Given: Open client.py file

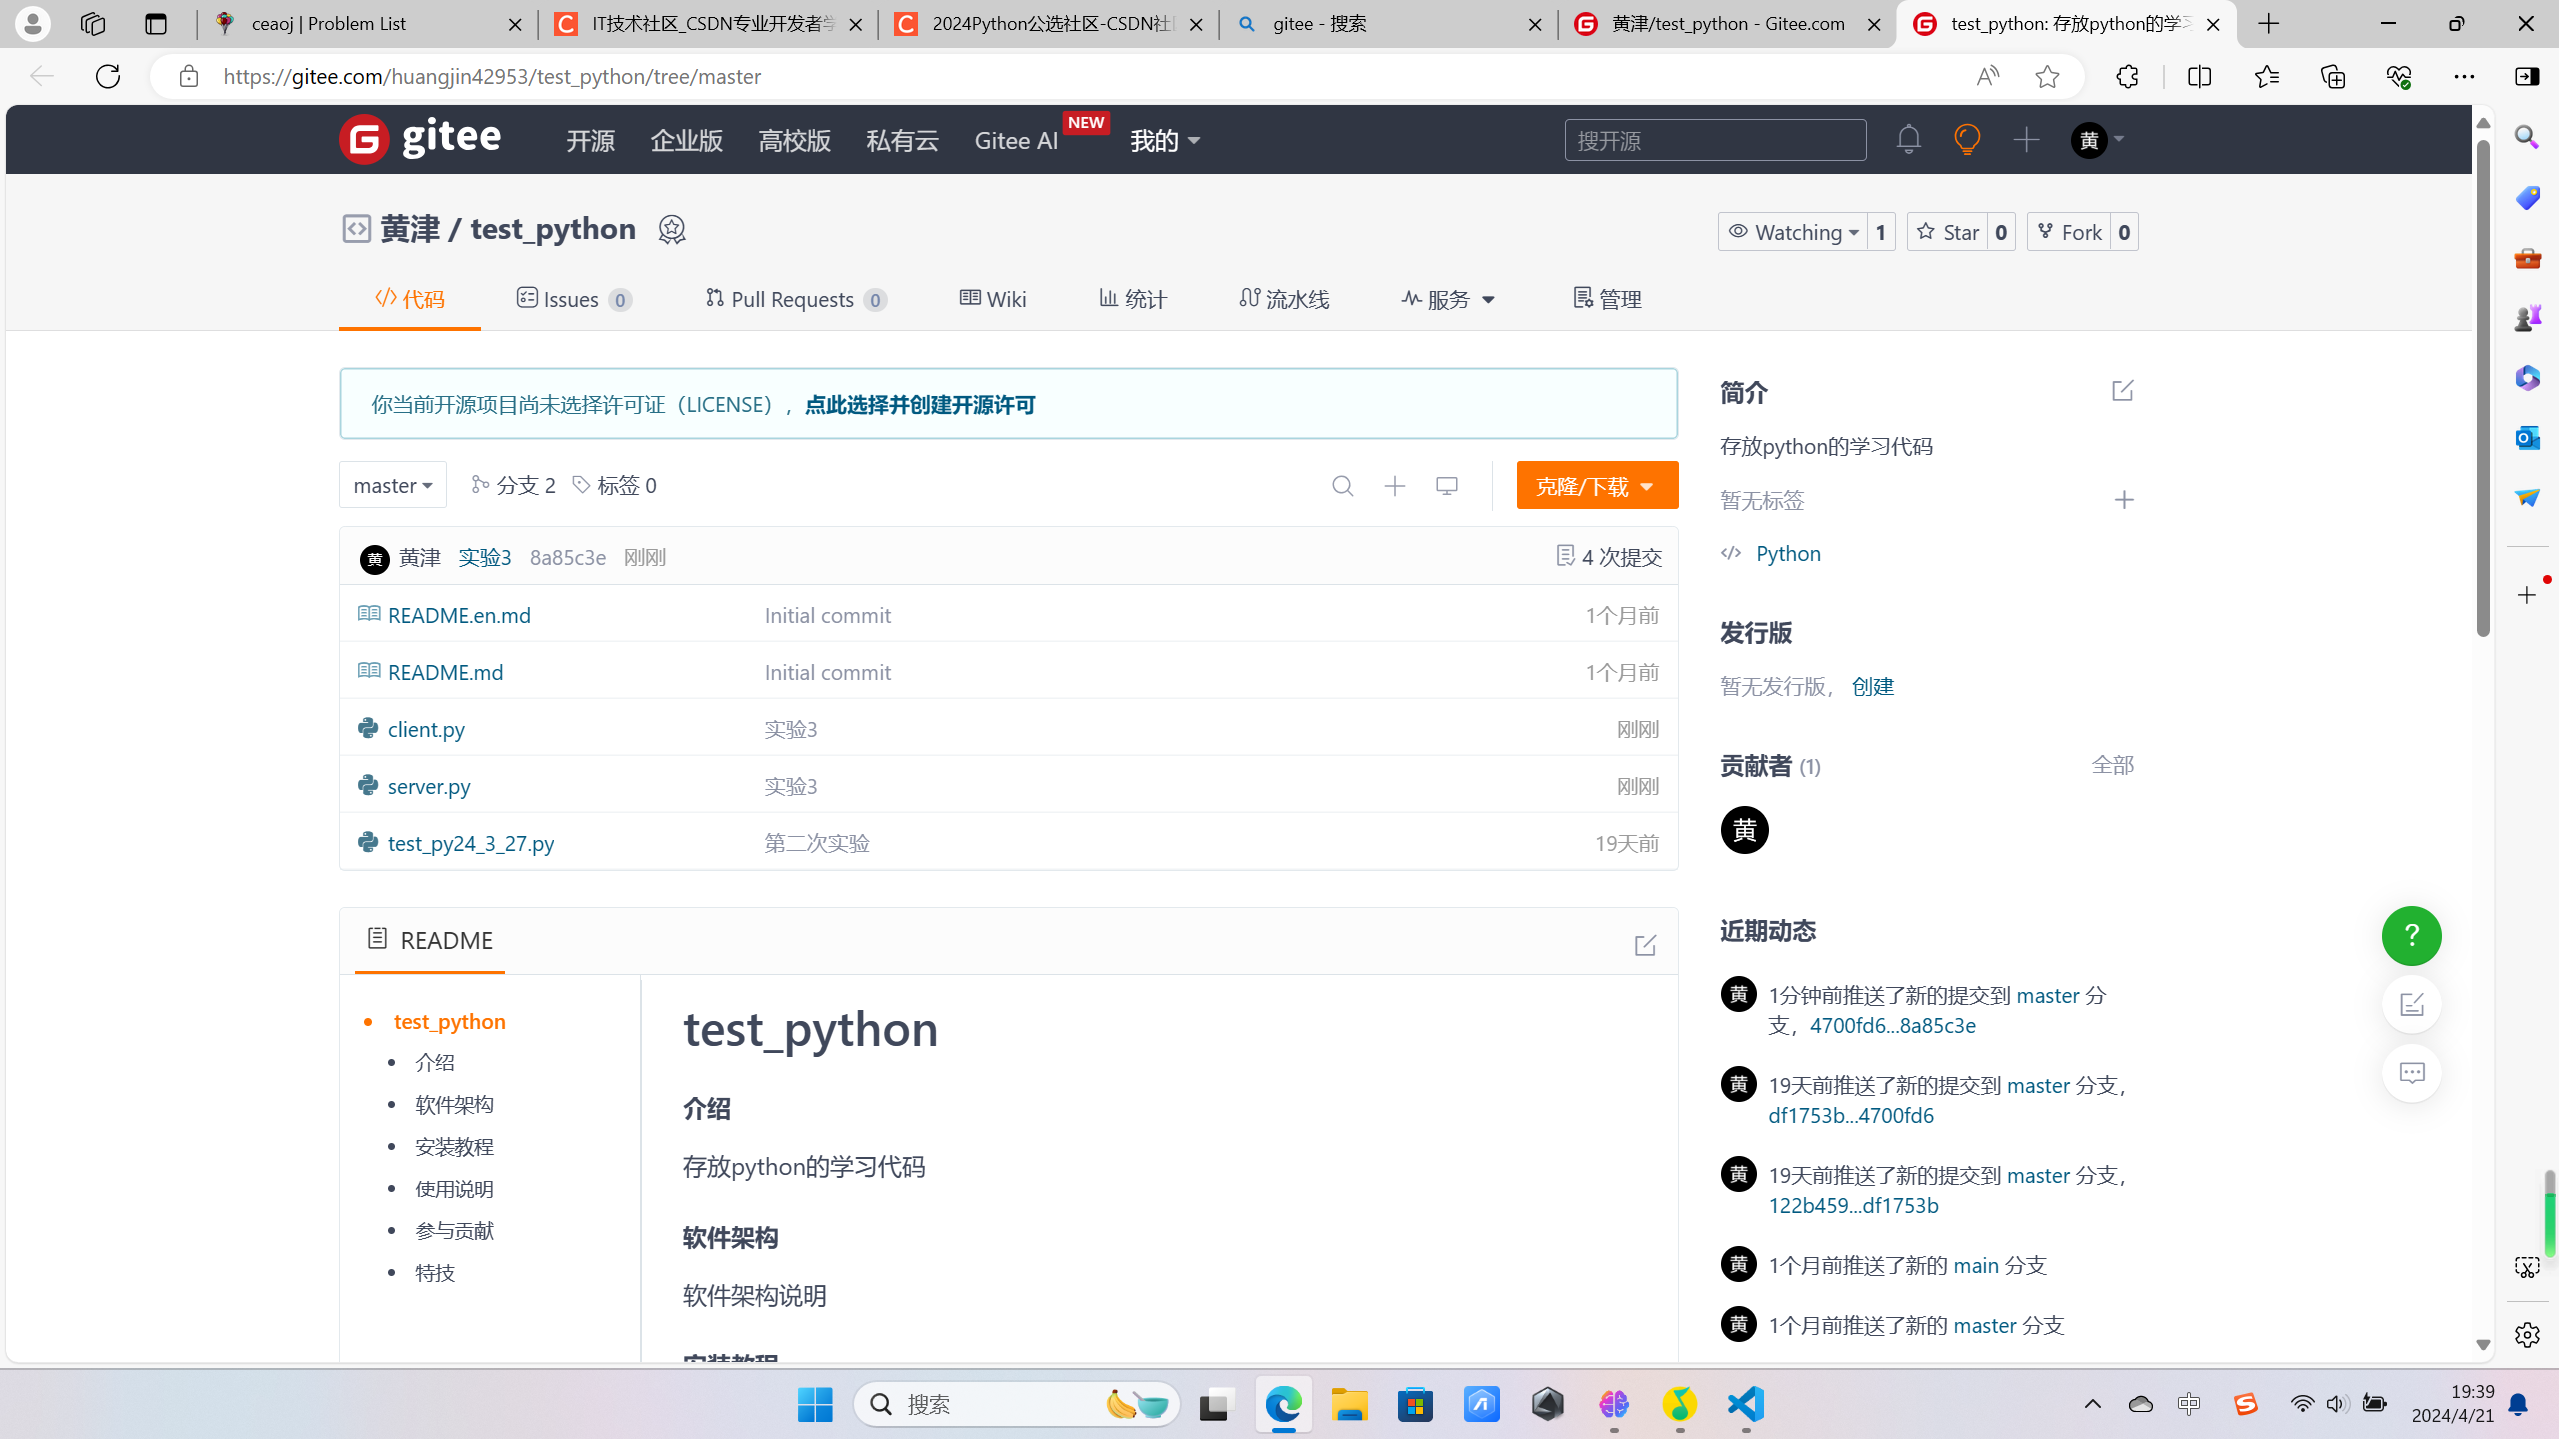Looking at the screenshot, I should (426, 729).
